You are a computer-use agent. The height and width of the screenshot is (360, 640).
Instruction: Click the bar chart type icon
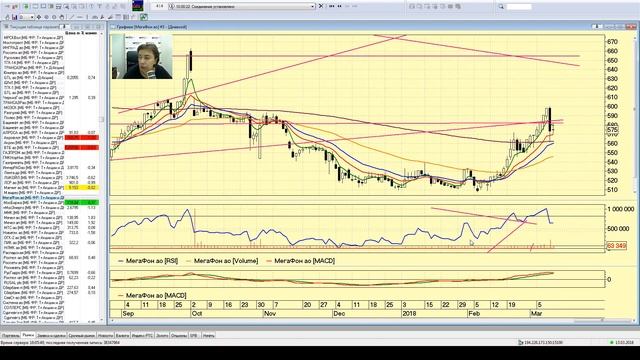(x=14, y=17)
